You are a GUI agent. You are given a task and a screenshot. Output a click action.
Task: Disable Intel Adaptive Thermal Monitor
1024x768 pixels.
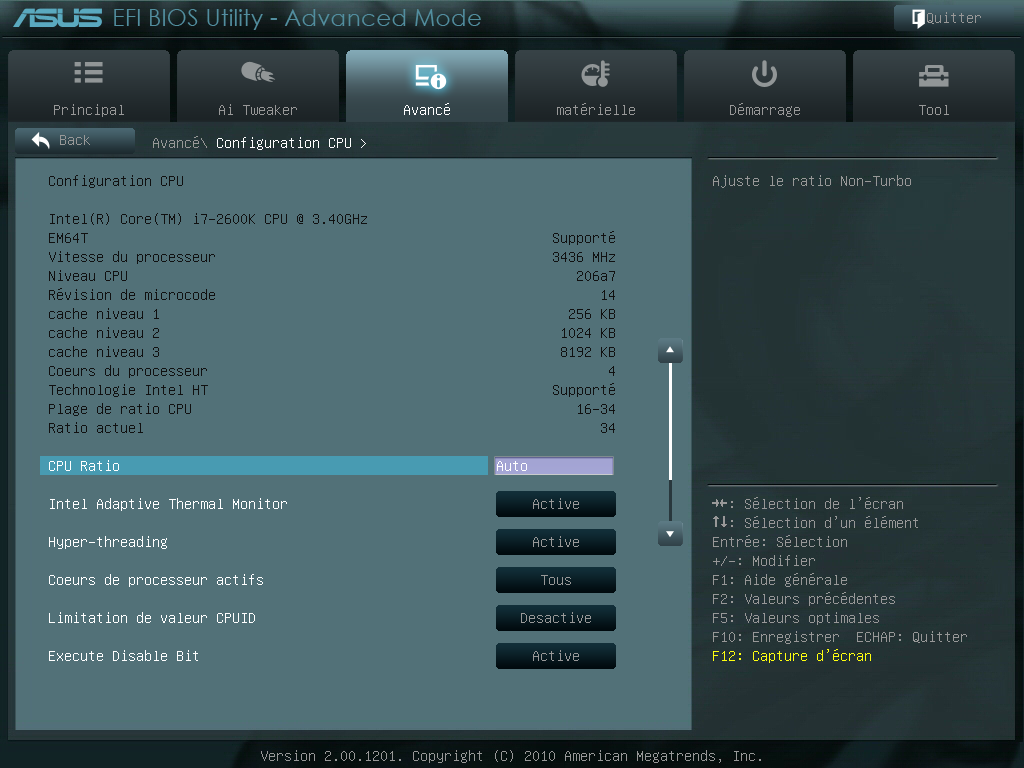click(x=555, y=504)
